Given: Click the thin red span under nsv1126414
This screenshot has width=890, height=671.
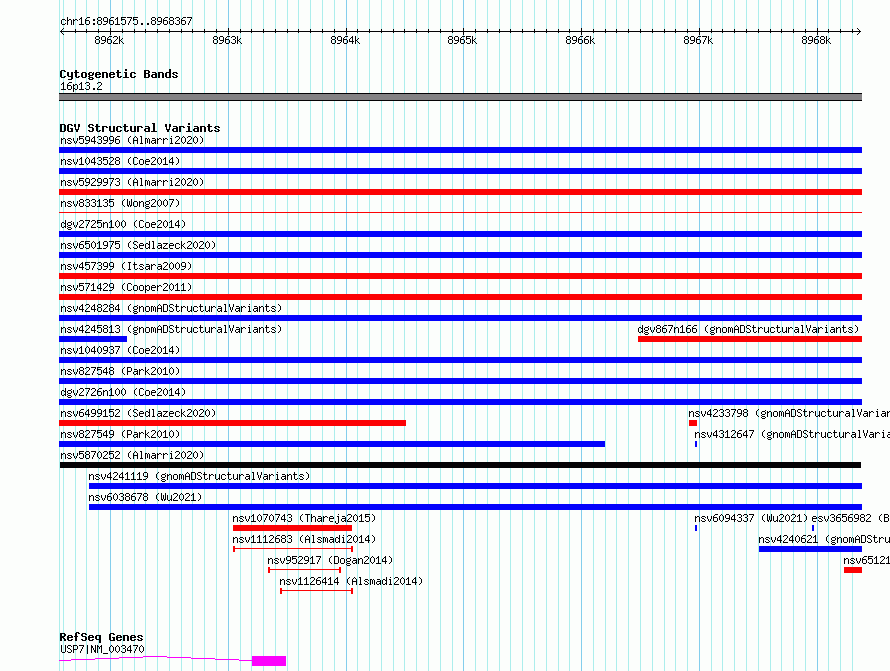Looking at the screenshot, I should 317,591.
